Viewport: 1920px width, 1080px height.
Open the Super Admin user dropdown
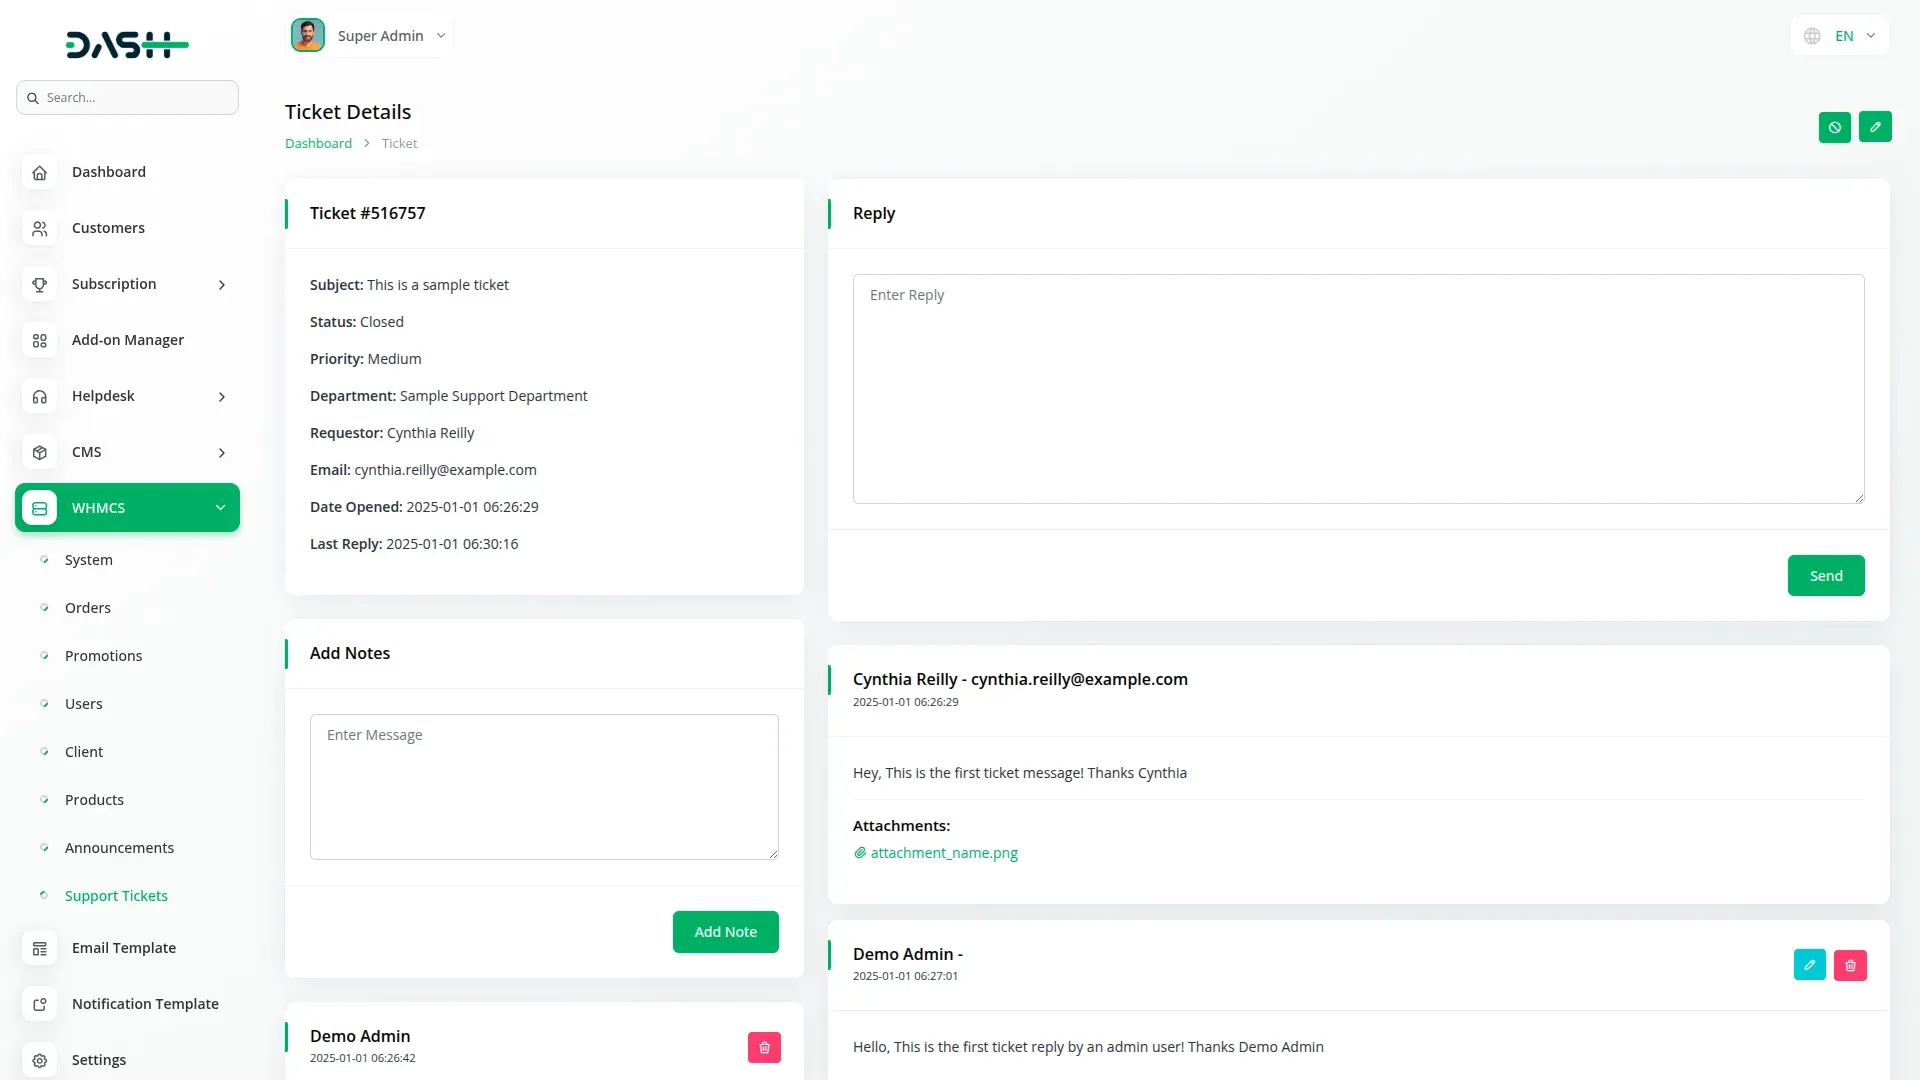[x=380, y=36]
